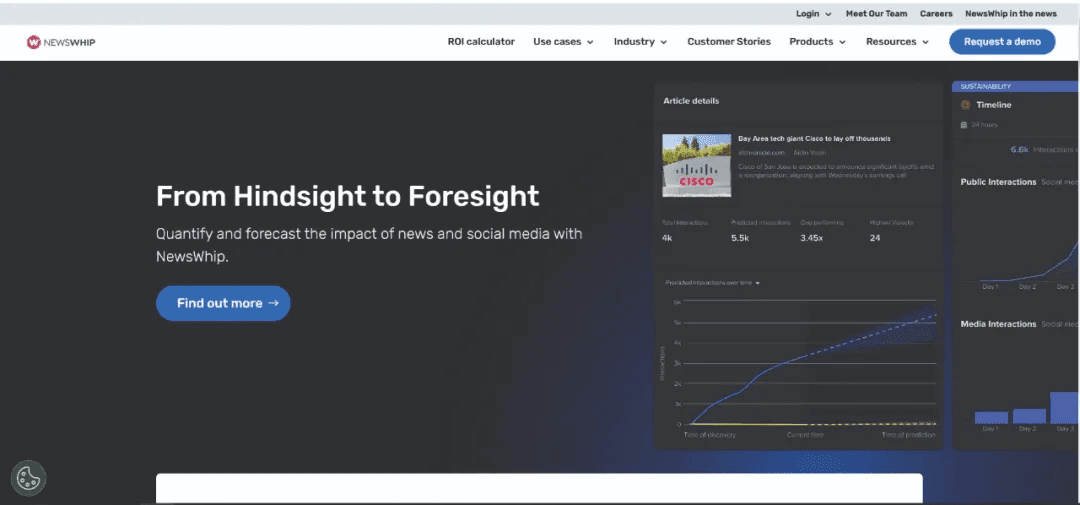This screenshot has width=1080, height=505.
Task: Visit the Careers page
Action: pos(936,14)
